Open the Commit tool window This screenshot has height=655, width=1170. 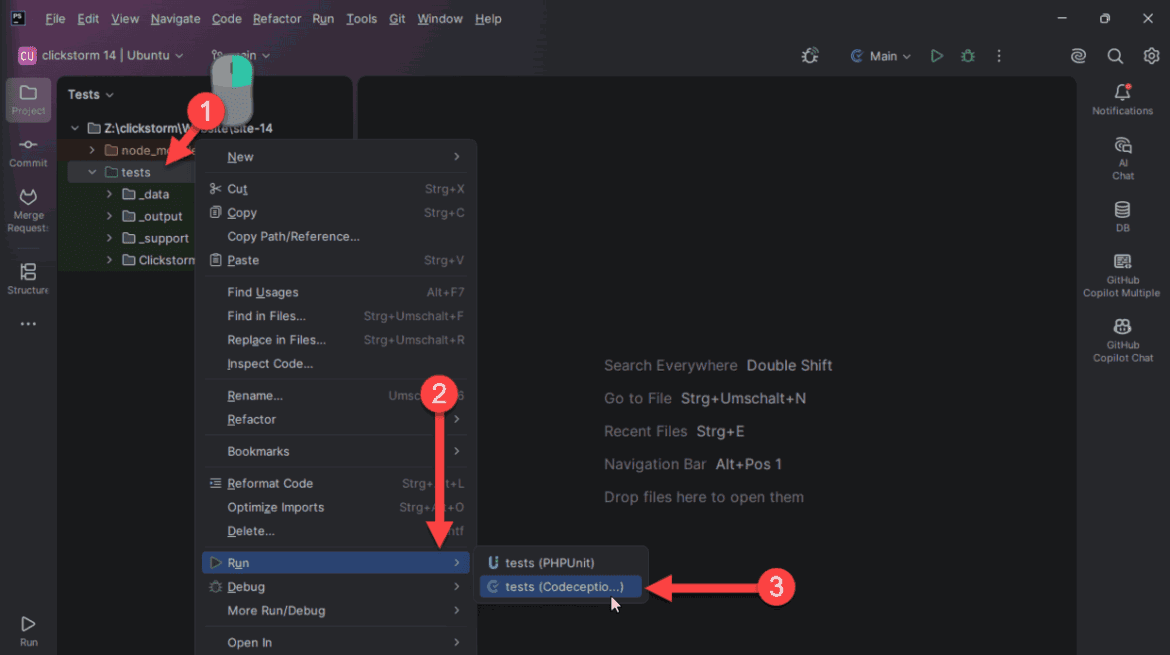tap(28, 152)
